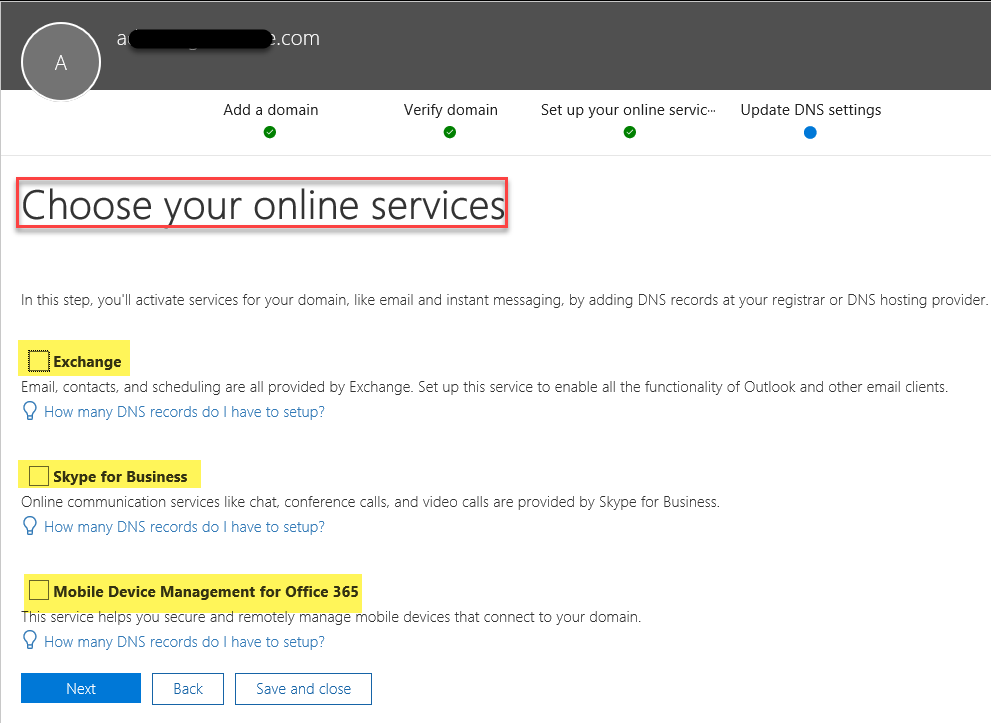Open DNS records help link under Exchange
This screenshot has height=723, width=991.
pyautogui.click(x=184, y=412)
